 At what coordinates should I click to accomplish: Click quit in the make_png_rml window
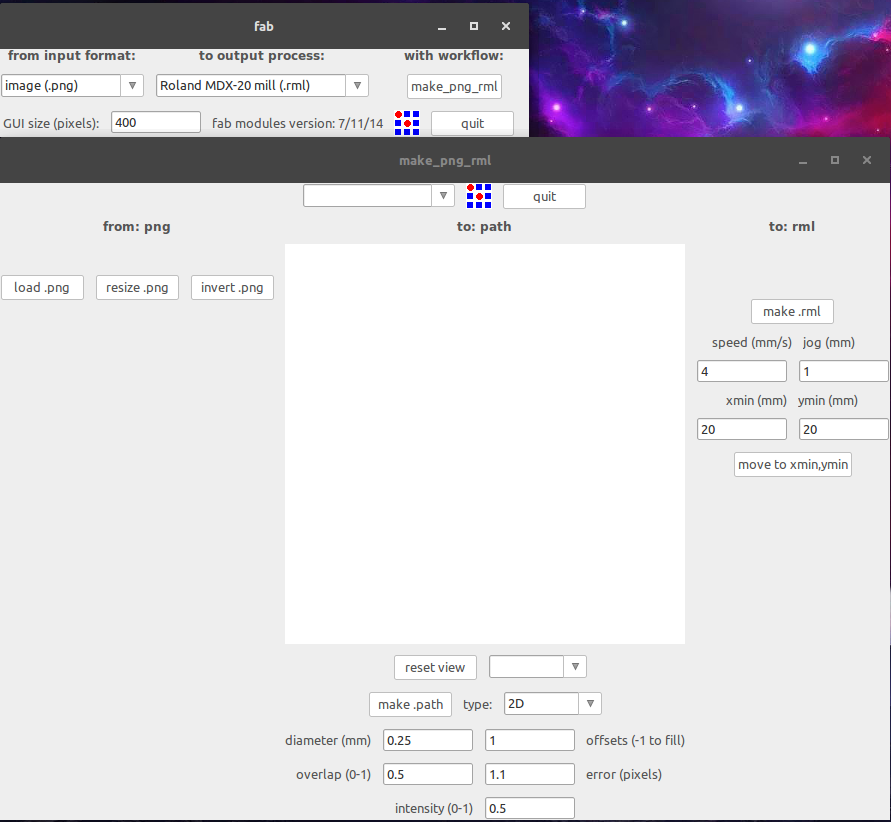click(544, 197)
